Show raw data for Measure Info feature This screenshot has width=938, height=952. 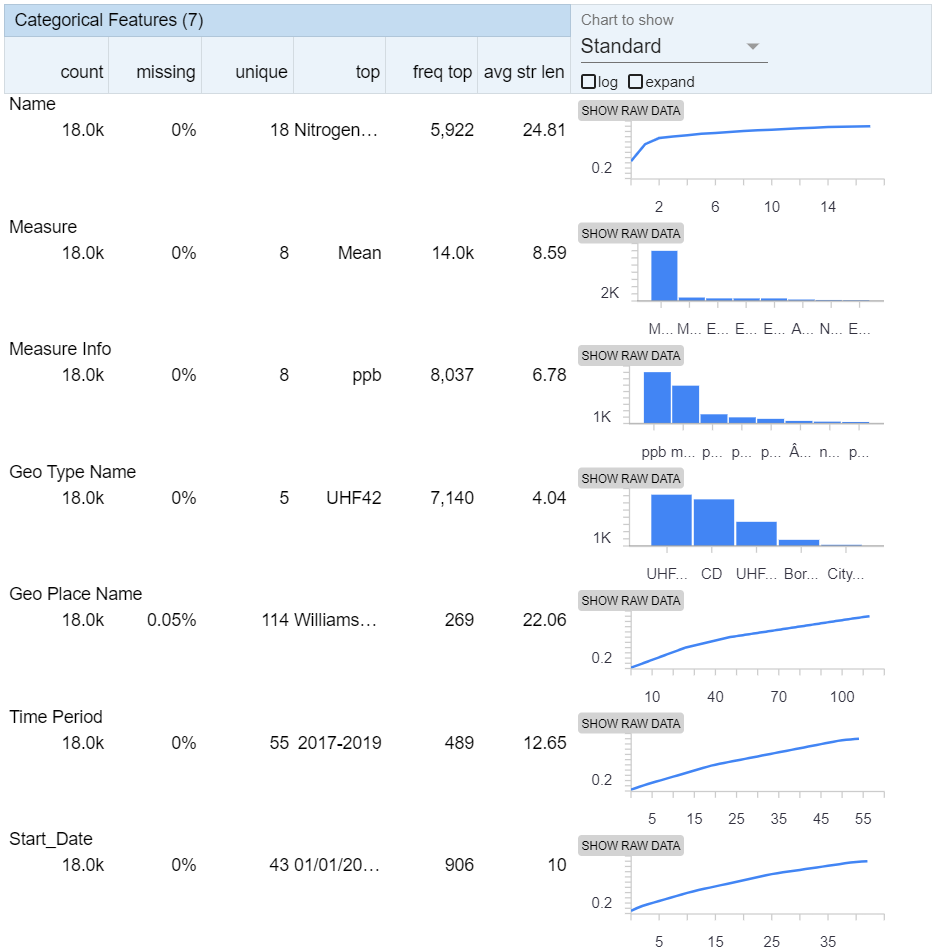[631, 355]
